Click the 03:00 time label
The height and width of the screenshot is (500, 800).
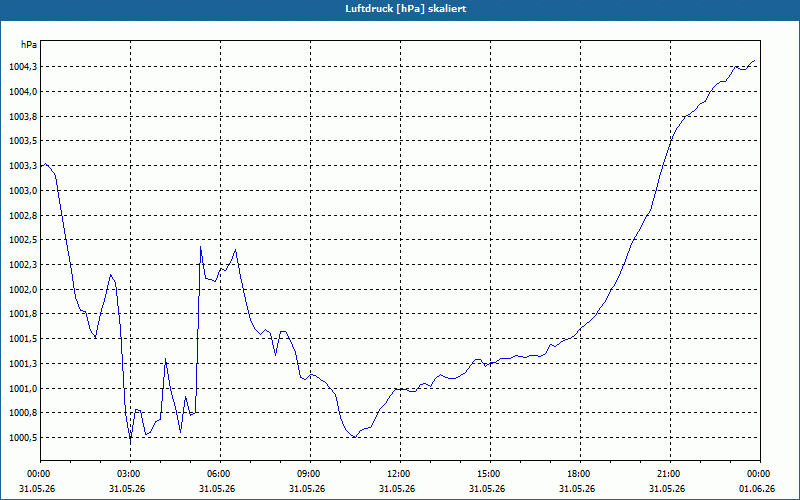coord(131,474)
